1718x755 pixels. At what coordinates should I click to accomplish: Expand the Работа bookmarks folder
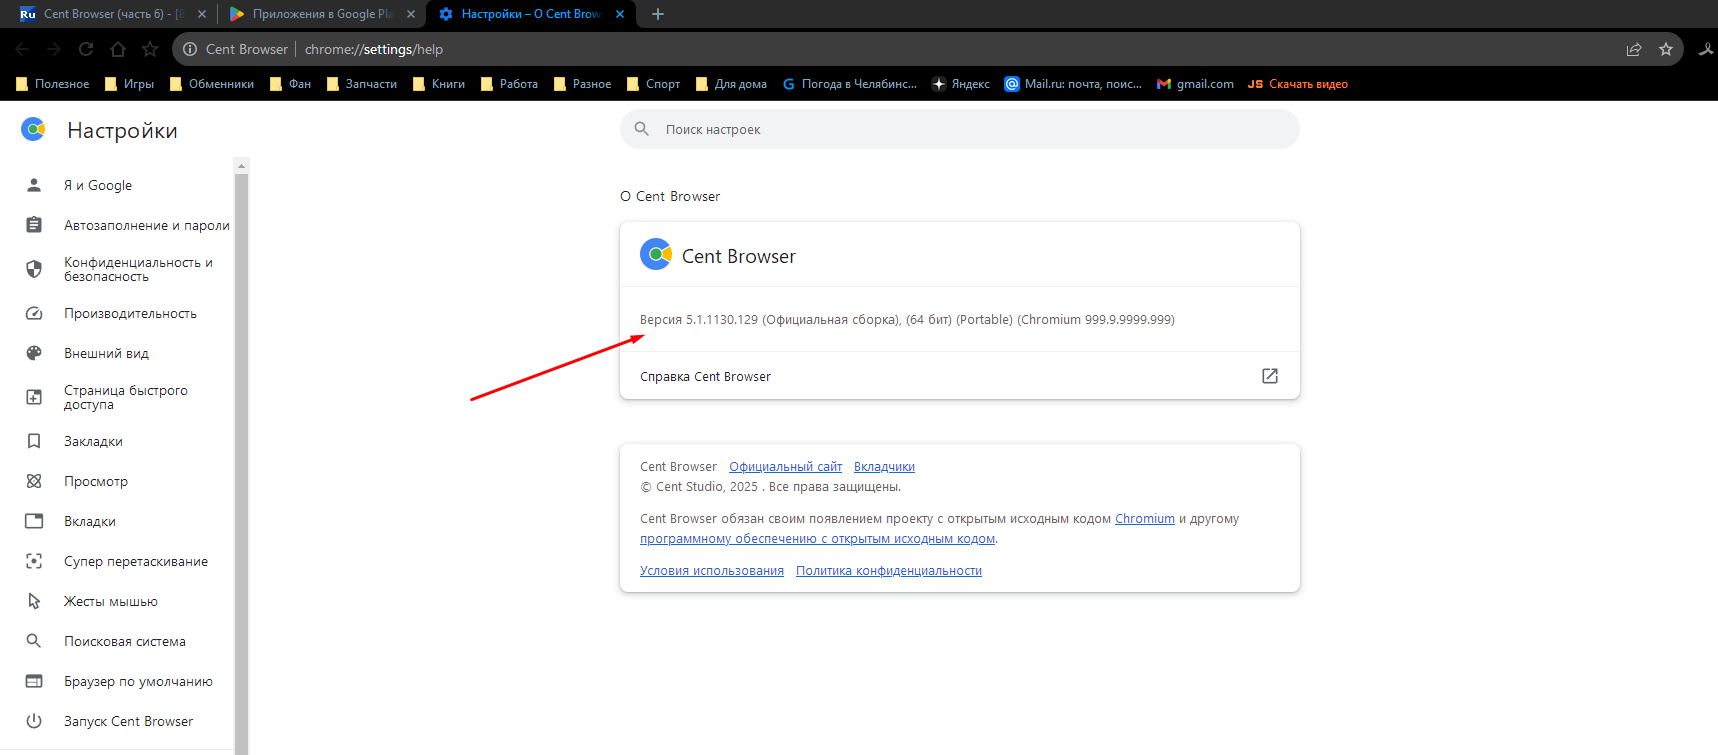click(509, 84)
